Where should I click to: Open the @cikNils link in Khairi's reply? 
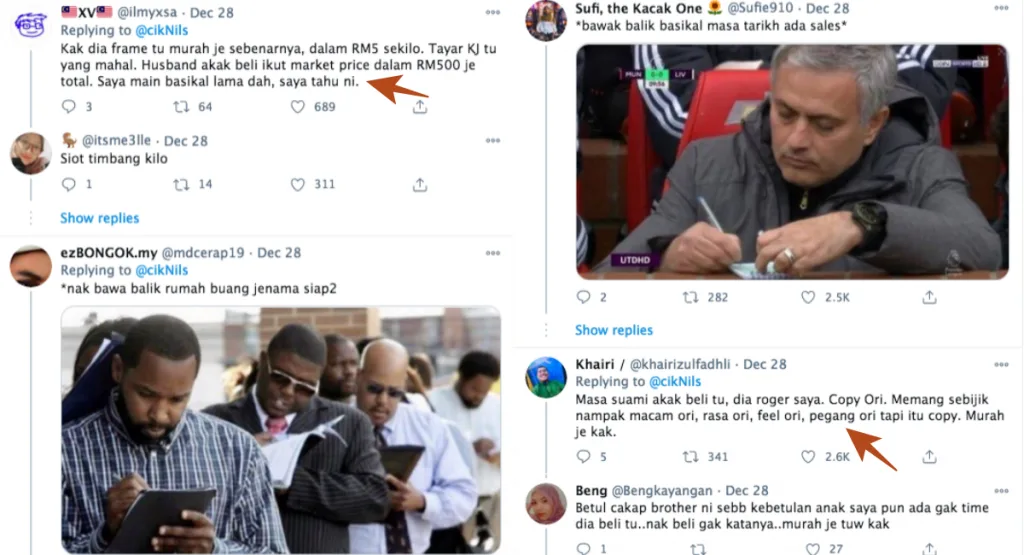click(x=679, y=381)
